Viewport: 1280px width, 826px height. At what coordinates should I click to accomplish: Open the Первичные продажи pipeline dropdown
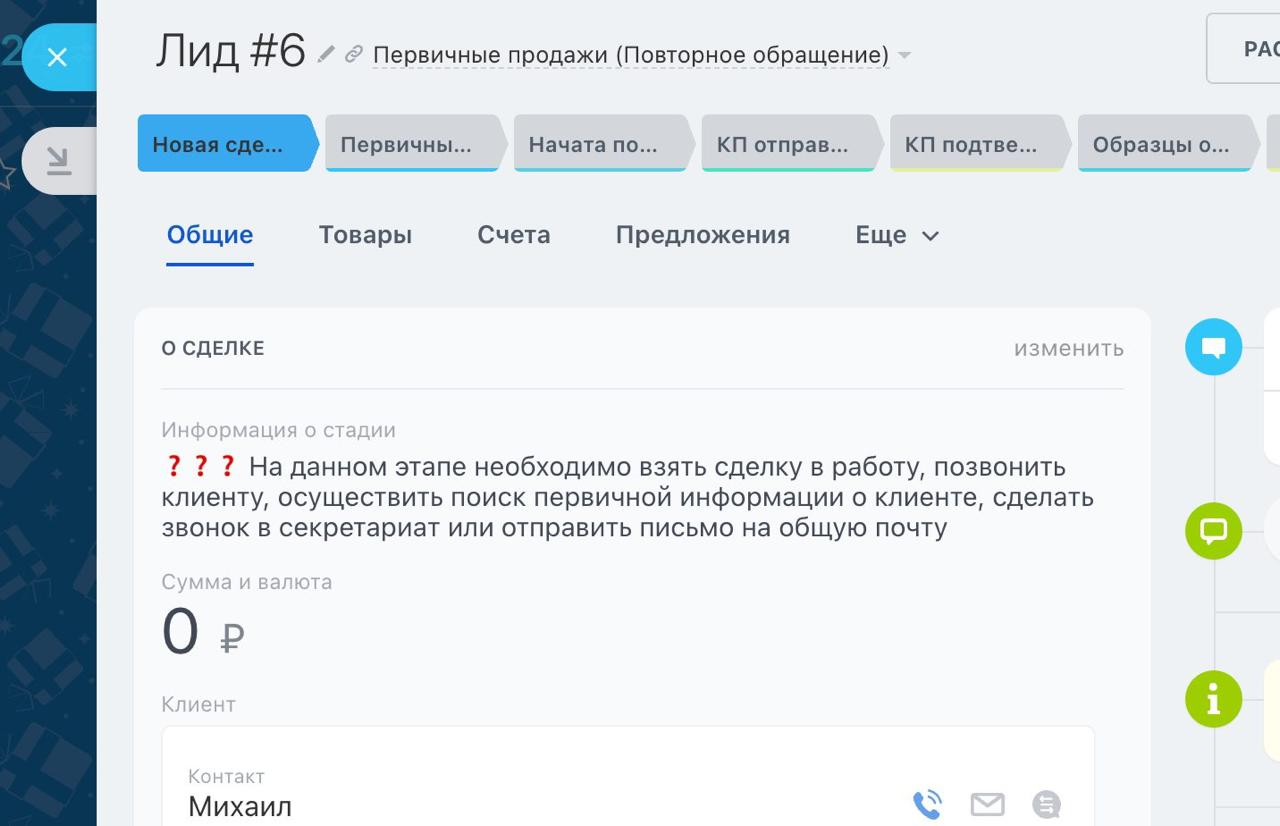click(x=903, y=56)
